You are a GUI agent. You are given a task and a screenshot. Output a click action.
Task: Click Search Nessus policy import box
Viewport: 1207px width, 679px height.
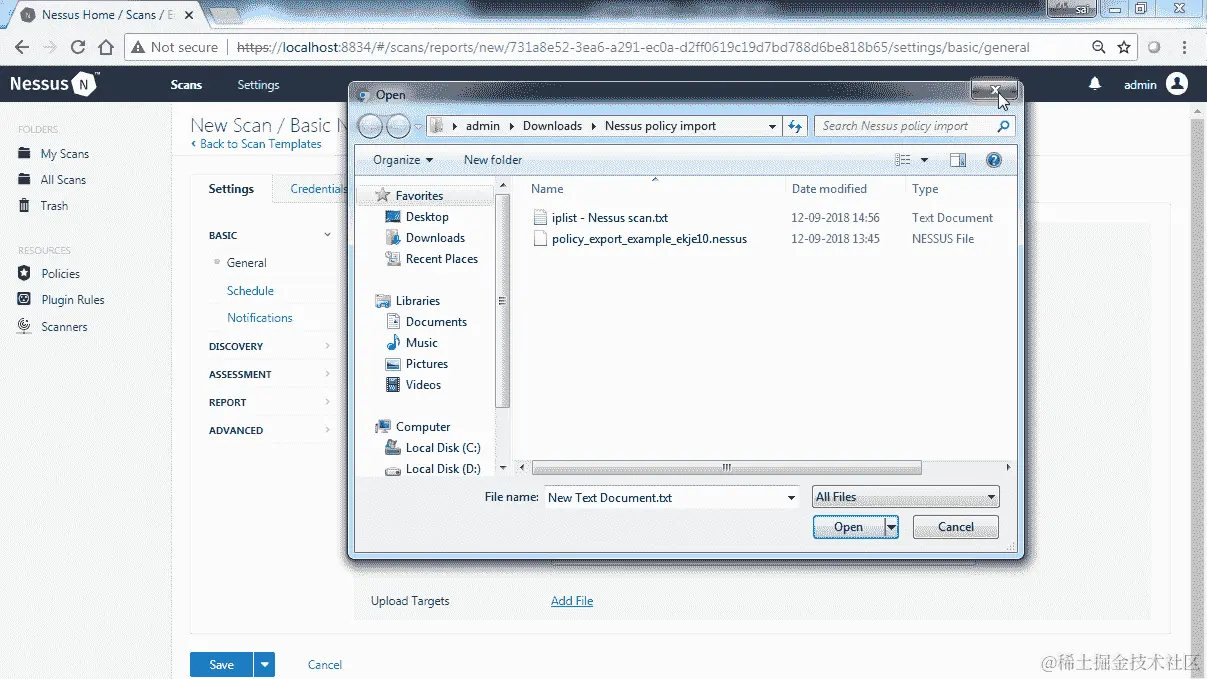[x=914, y=126]
